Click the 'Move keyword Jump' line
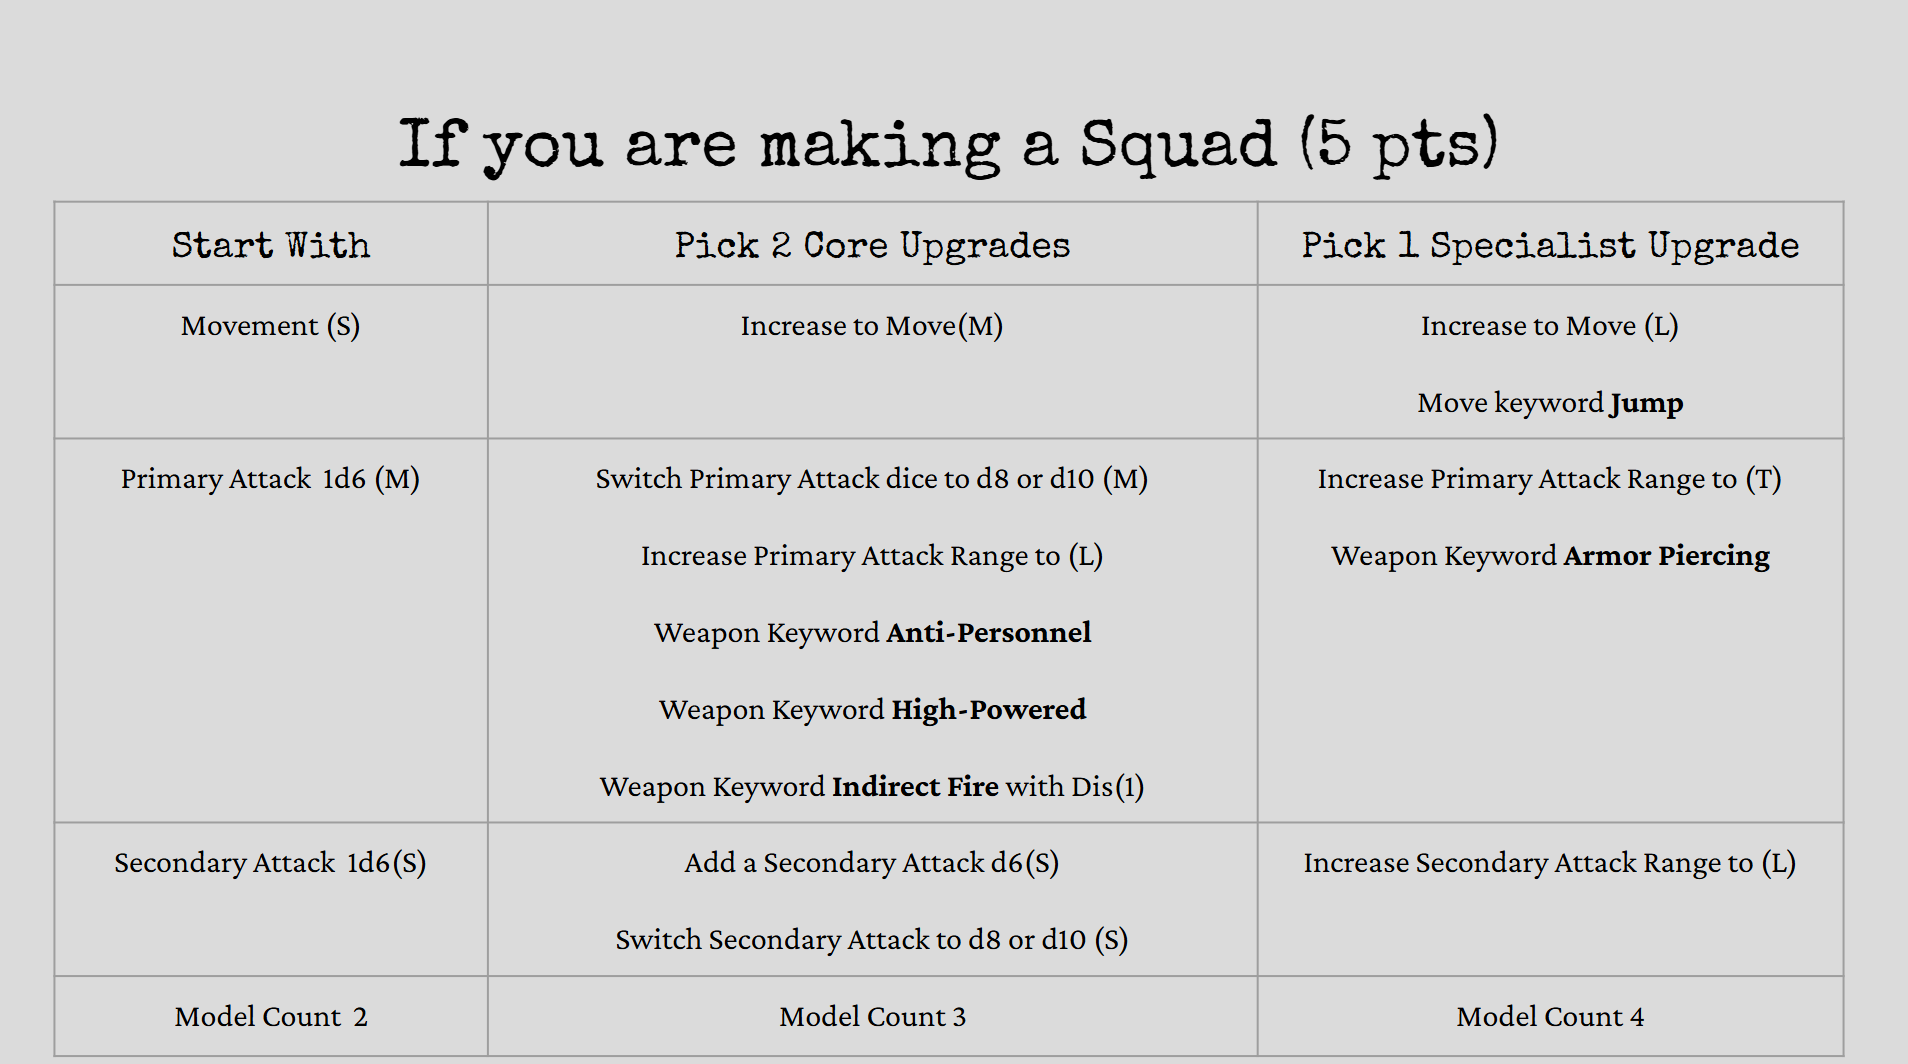Screen dimensions: 1908x1064 click(x=1550, y=403)
